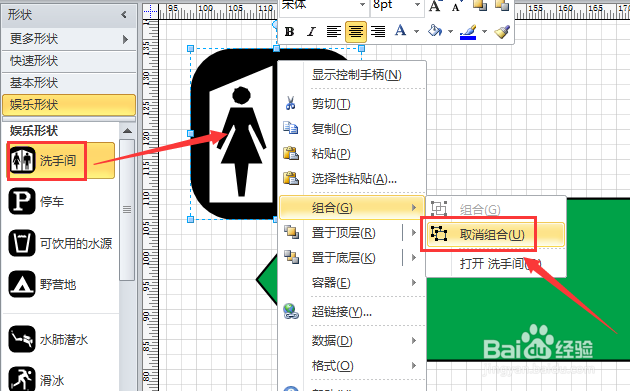Viewport: 630px width, 391px height.
Task: Click the ungroup icon in submenu
Action: pos(439,234)
